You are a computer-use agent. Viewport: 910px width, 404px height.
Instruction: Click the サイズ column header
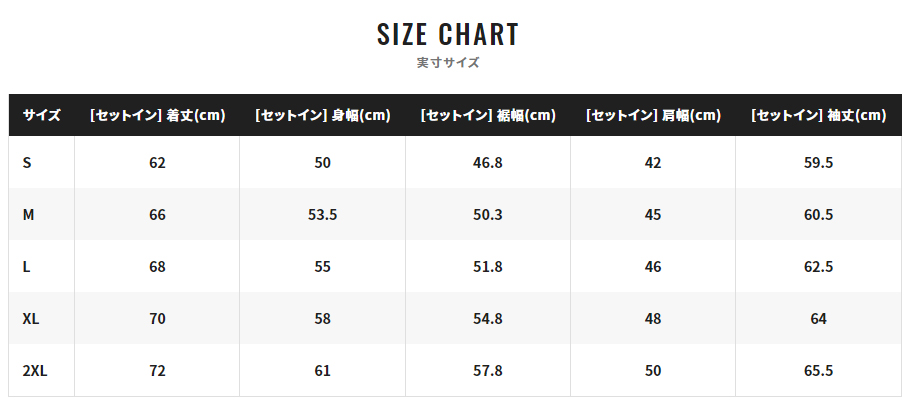41,115
